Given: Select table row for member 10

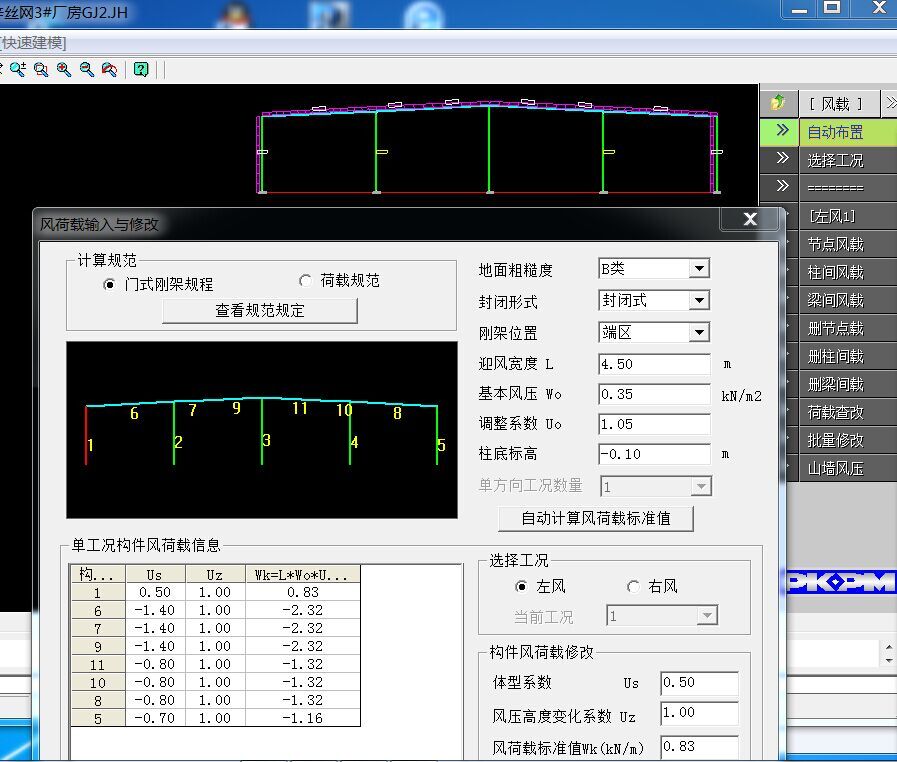Looking at the screenshot, I should pyautogui.click(x=216, y=682).
